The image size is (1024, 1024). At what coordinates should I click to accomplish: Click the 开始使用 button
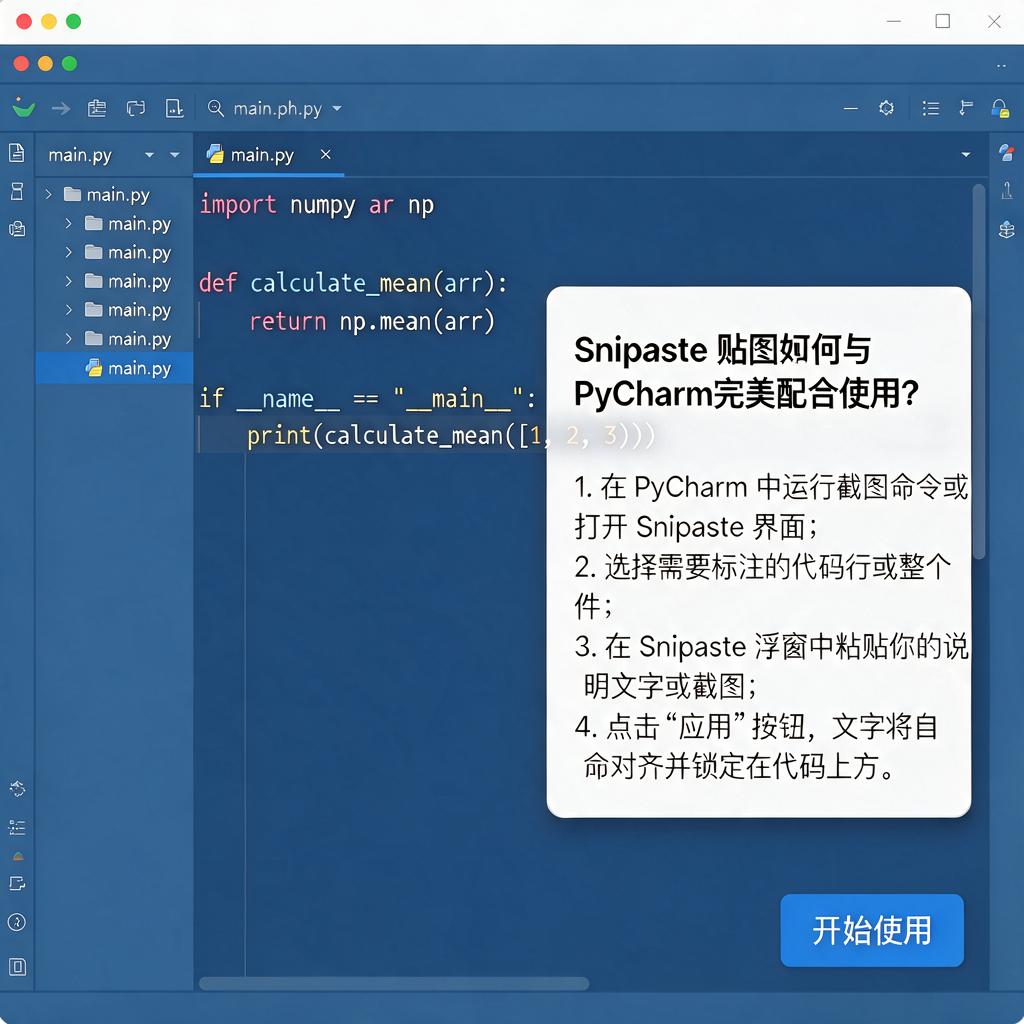872,931
